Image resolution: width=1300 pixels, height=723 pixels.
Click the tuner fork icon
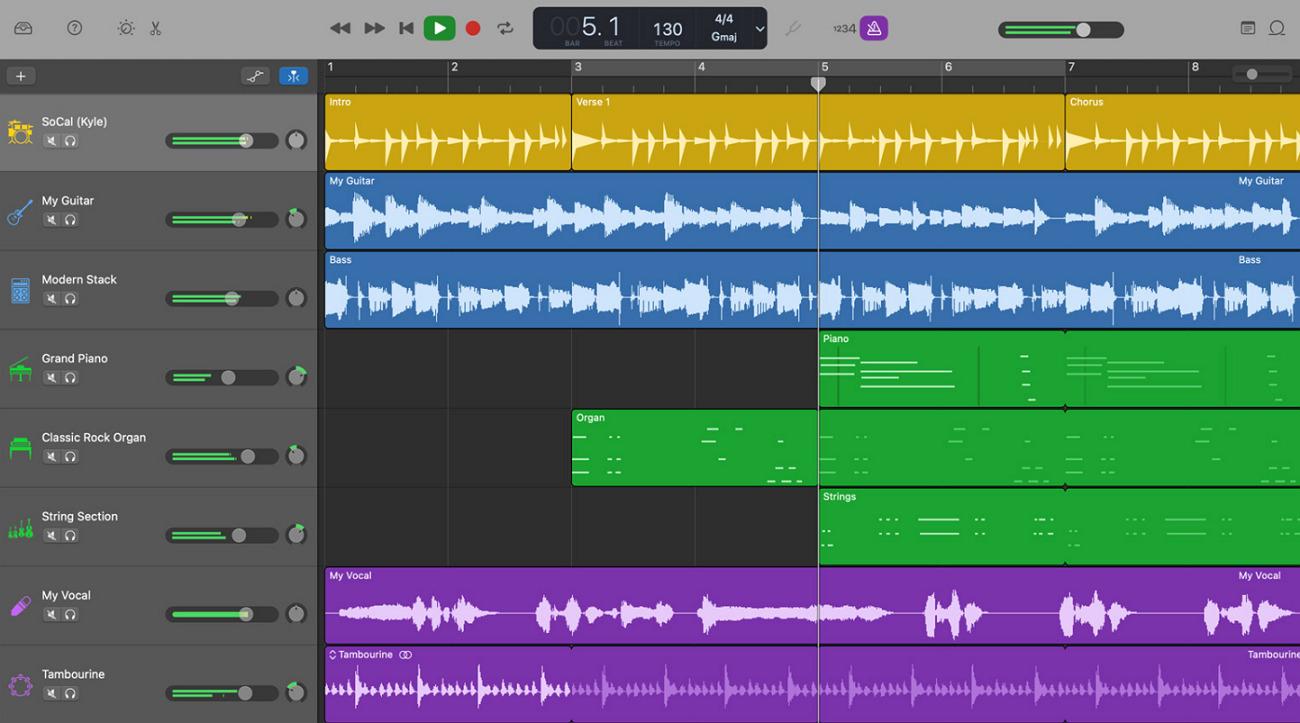point(793,28)
